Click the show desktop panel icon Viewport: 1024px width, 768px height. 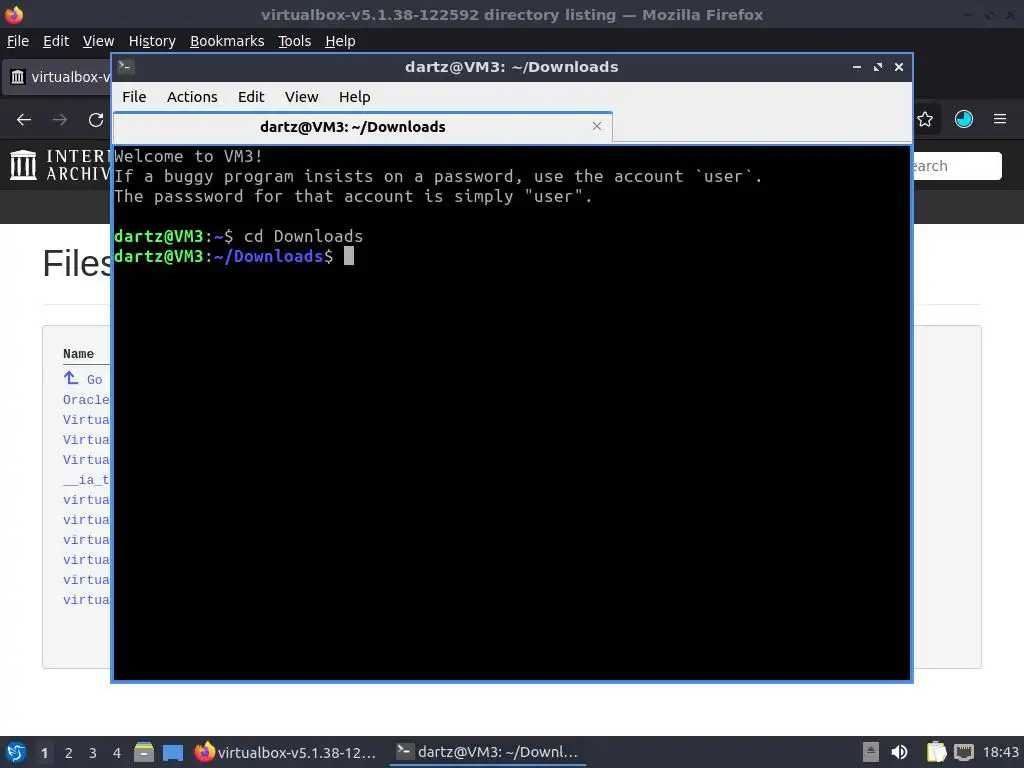point(173,752)
